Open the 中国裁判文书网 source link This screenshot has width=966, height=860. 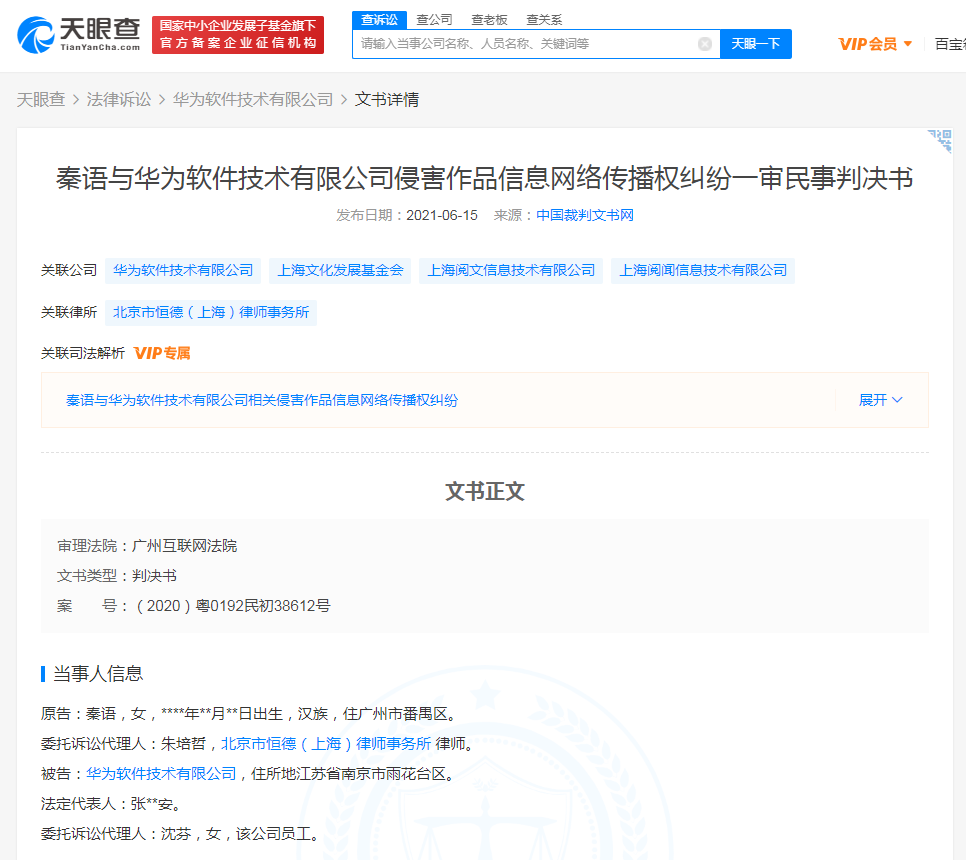point(585,215)
